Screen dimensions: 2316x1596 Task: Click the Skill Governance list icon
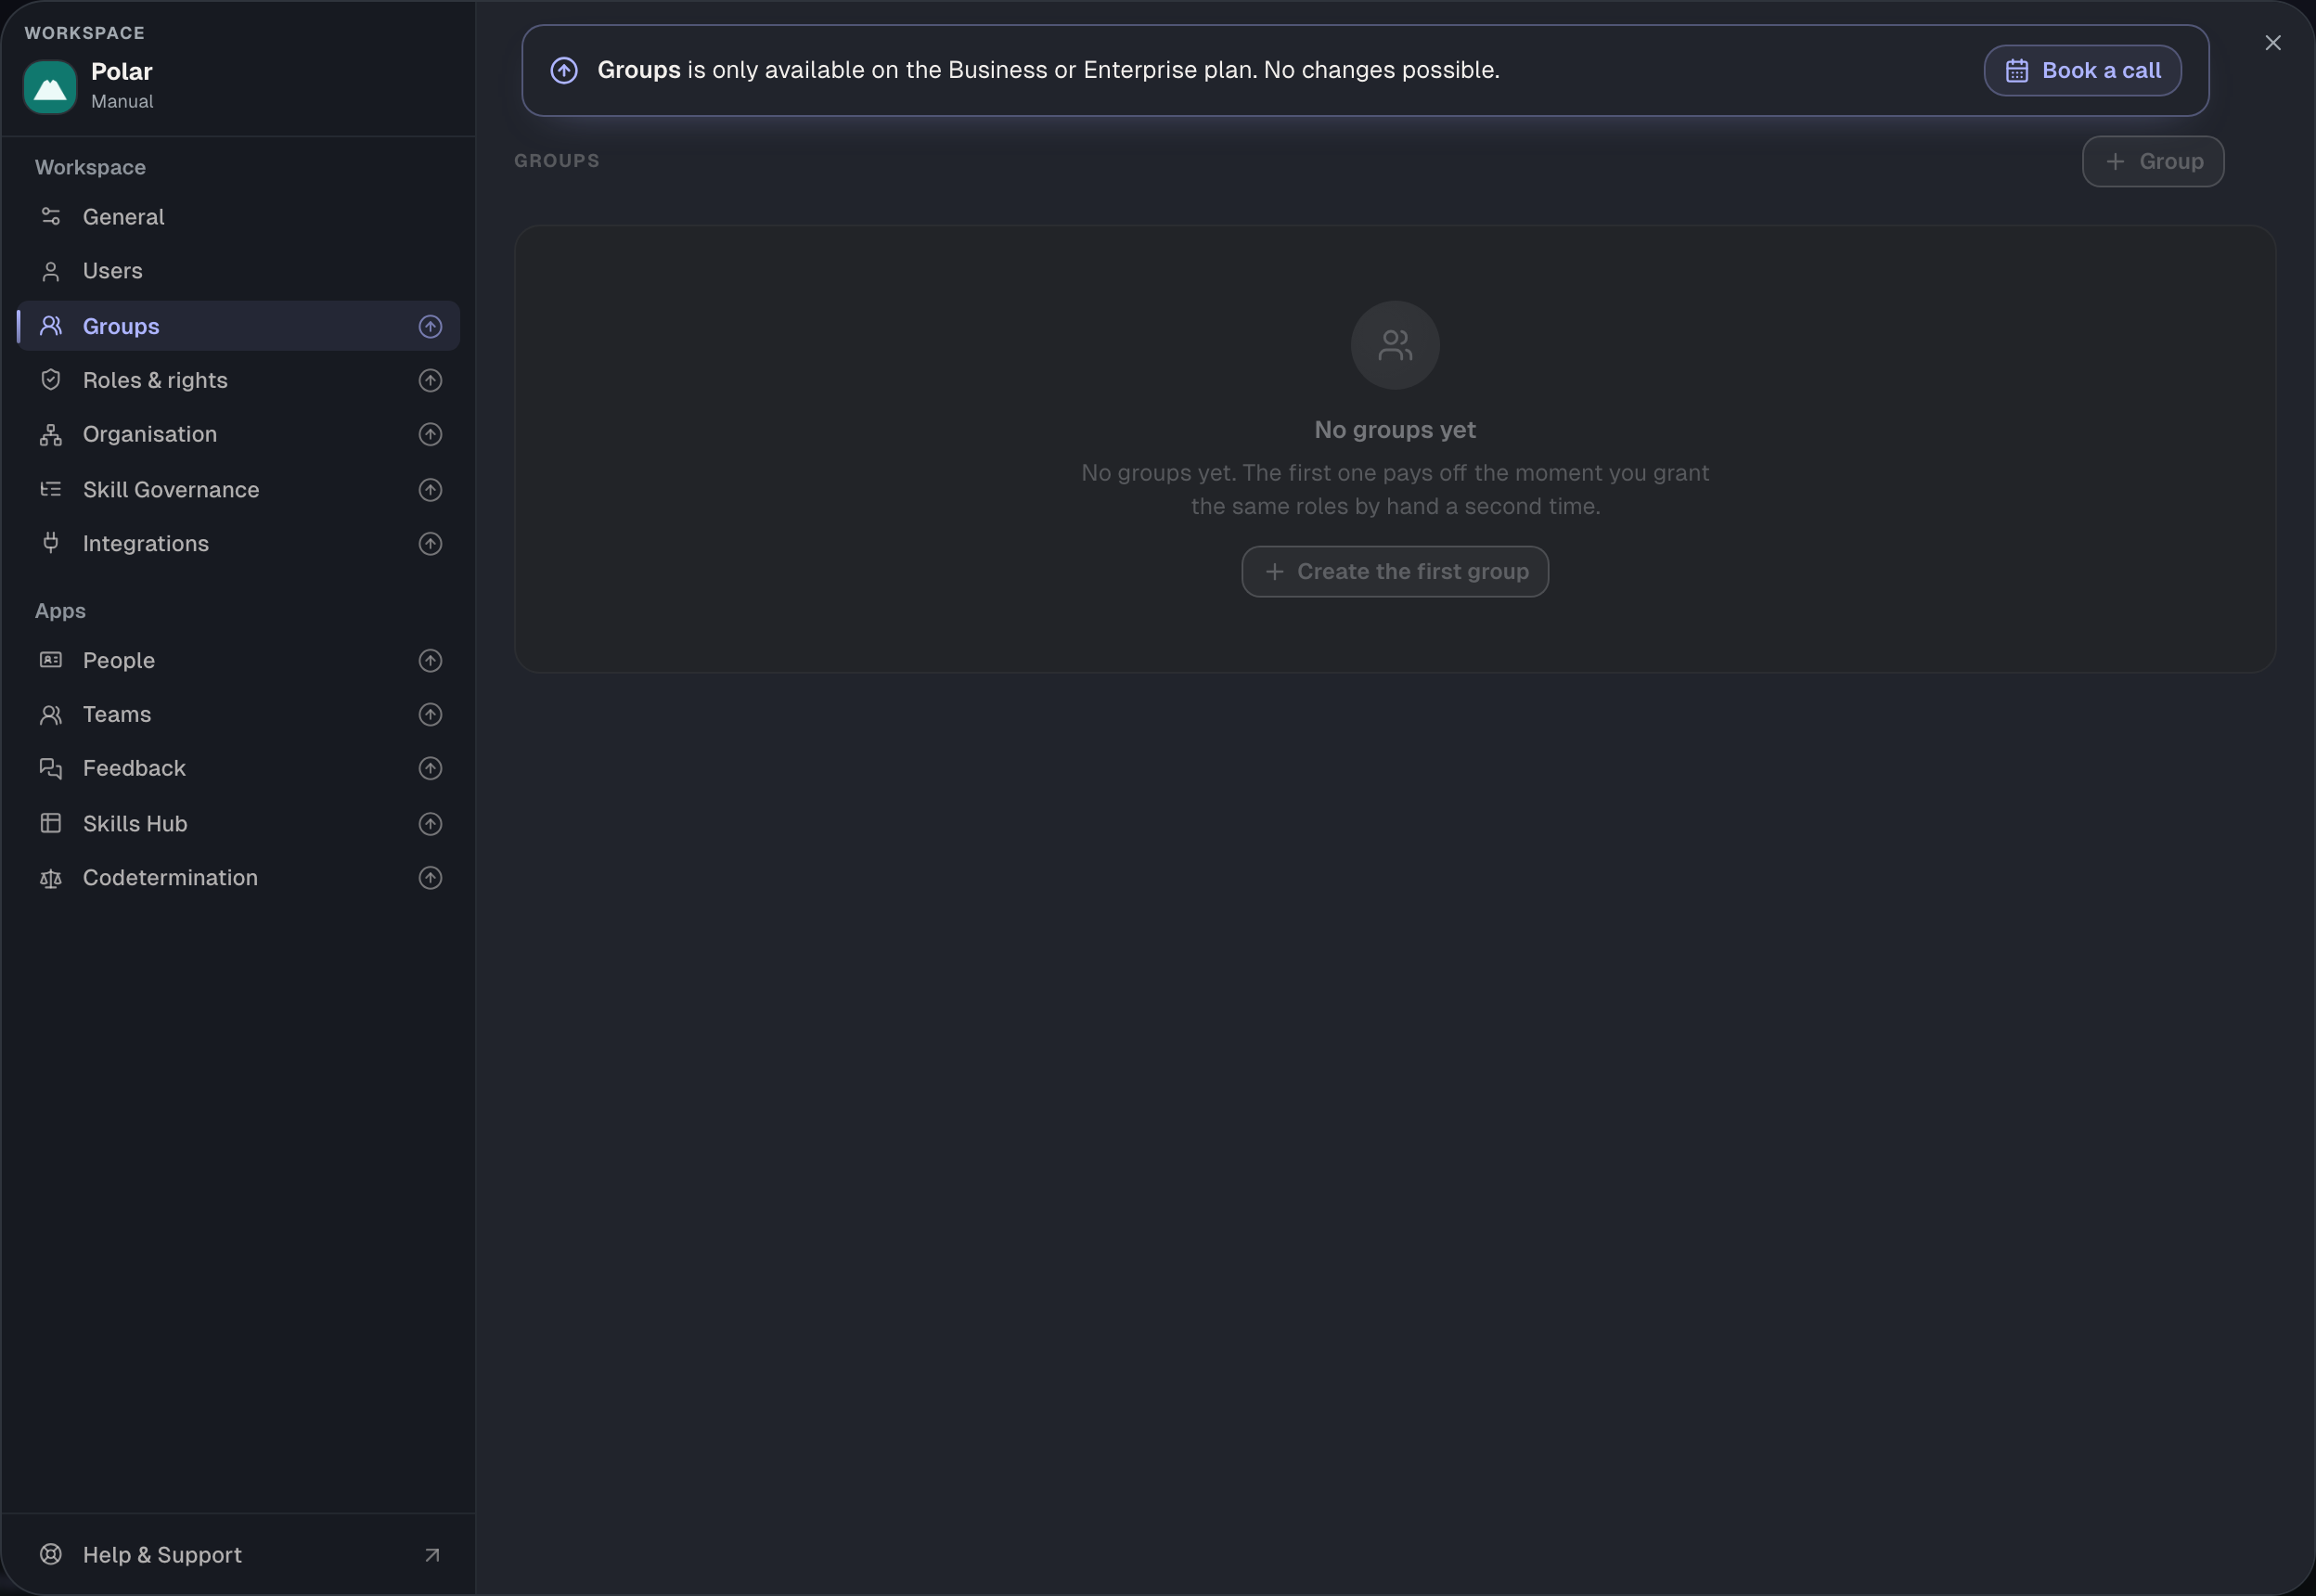point(51,489)
